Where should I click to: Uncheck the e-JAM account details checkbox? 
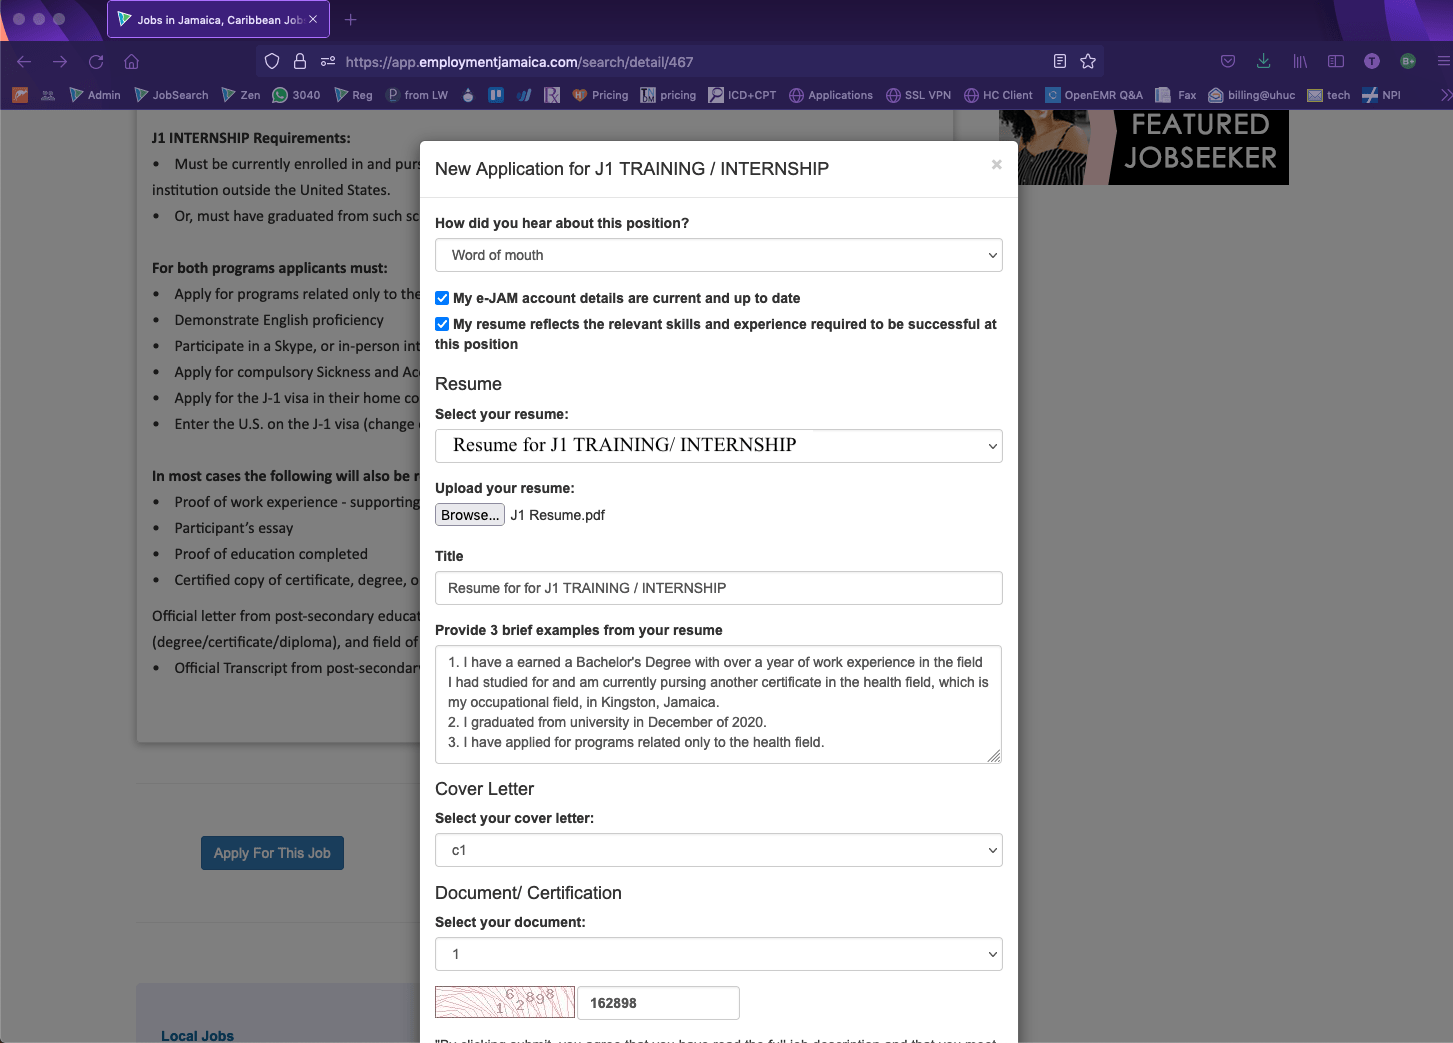tap(441, 298)
